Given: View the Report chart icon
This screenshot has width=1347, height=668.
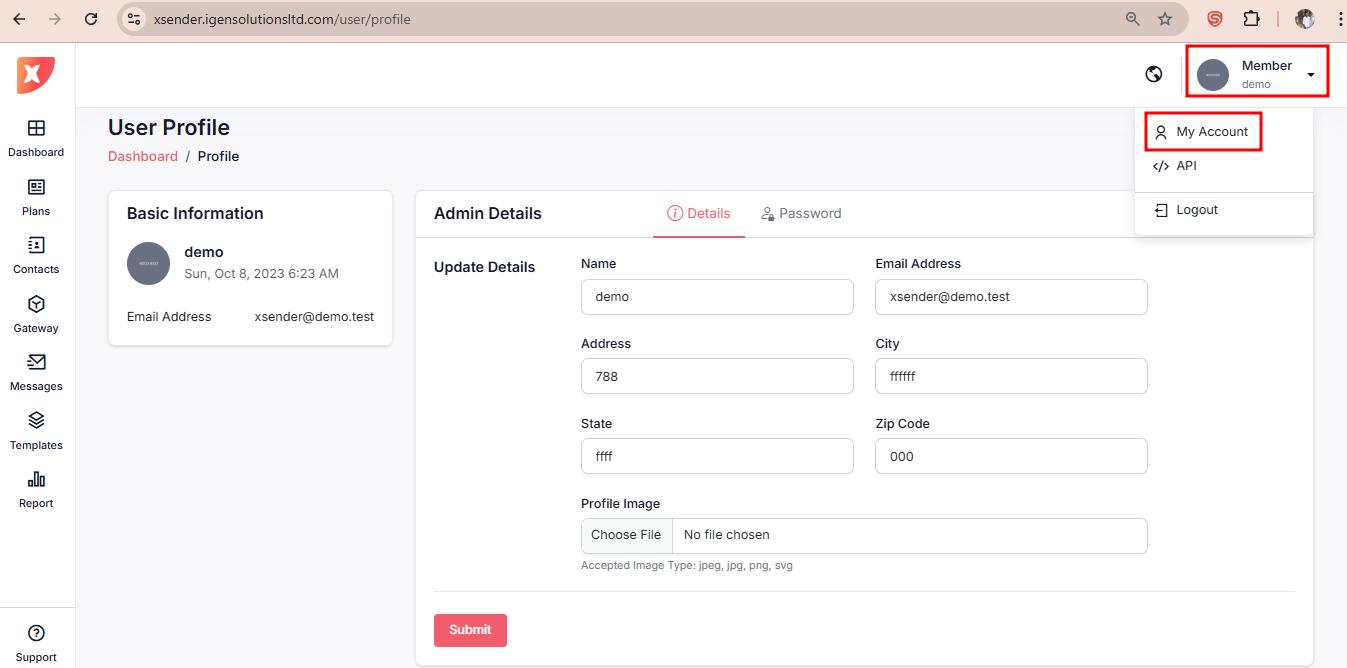Looking at the screenshot, I should click(36, 480).
